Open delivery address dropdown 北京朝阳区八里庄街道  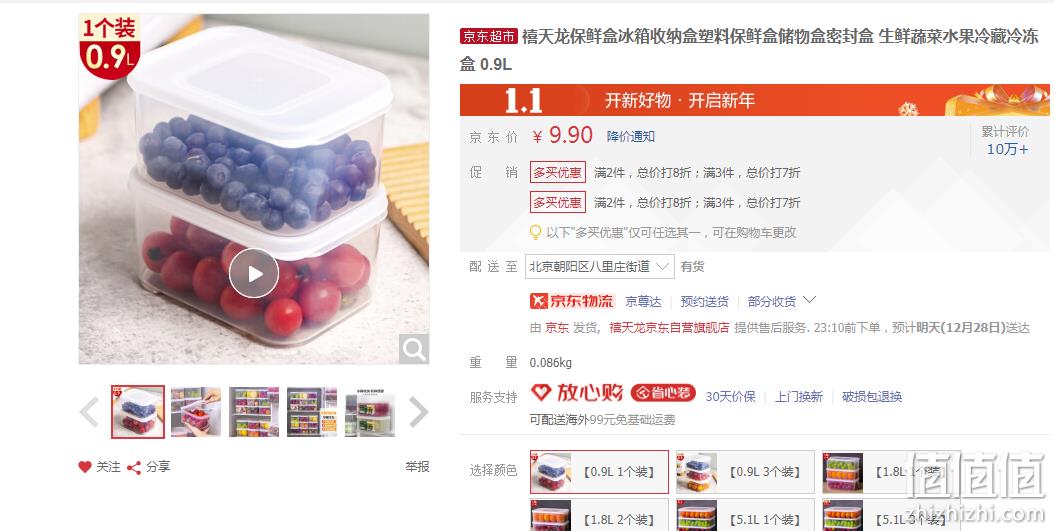tap(600, 266)
